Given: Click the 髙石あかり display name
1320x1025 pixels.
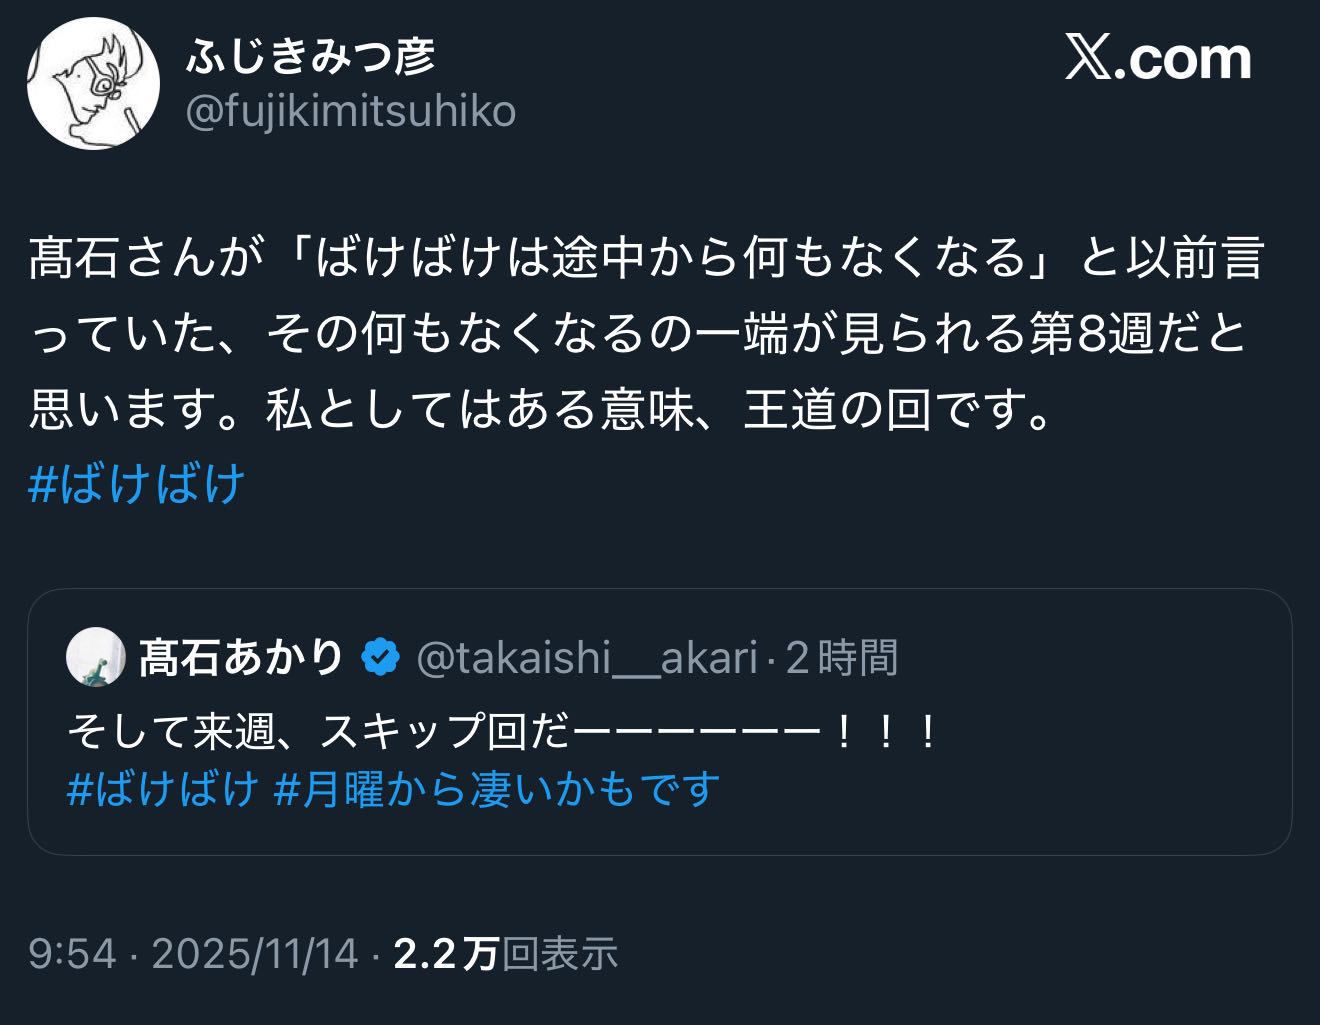Looking at the screenshot, I should [241, 658].
